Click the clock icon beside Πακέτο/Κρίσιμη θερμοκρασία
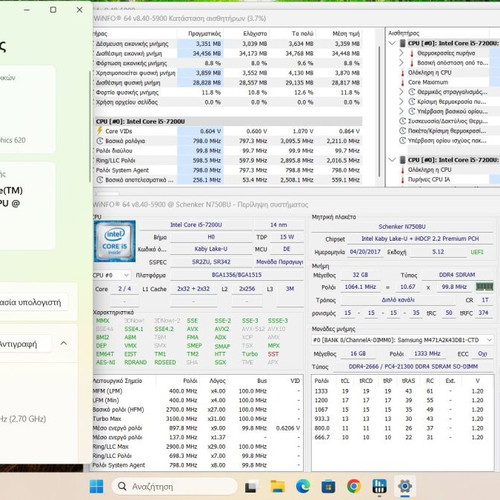Image resolution: width=500 pixels, height=500 pixels. tap(403, 131)
